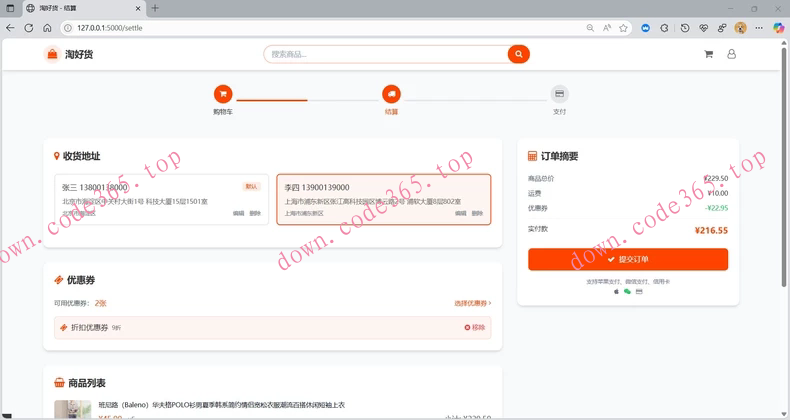The width and height of the screenshot is (790, 420).
Task: Click the 淘好货 - 结算 browser tab
Action: [x=84, y=9]
